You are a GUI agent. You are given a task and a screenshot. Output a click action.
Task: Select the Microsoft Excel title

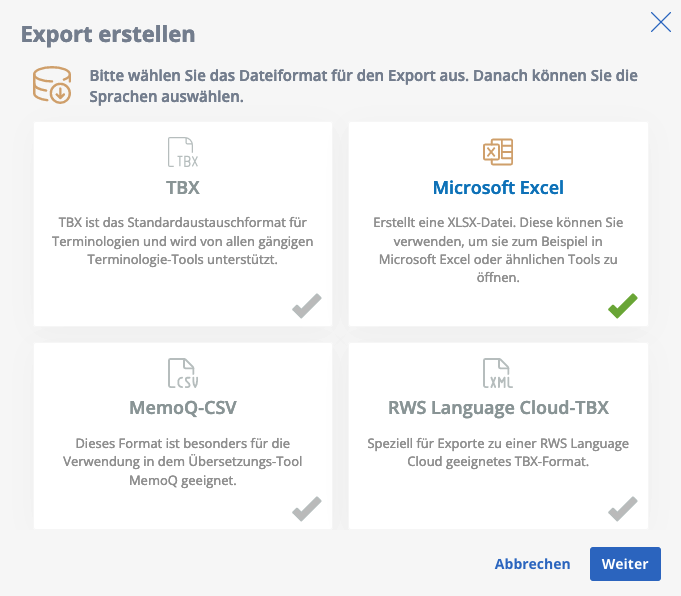pos(498,188)
